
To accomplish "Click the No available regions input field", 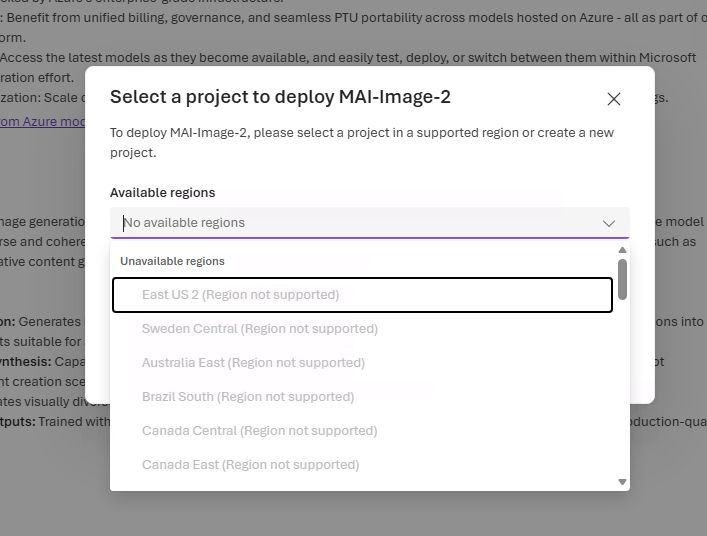I will coord(369,223).
